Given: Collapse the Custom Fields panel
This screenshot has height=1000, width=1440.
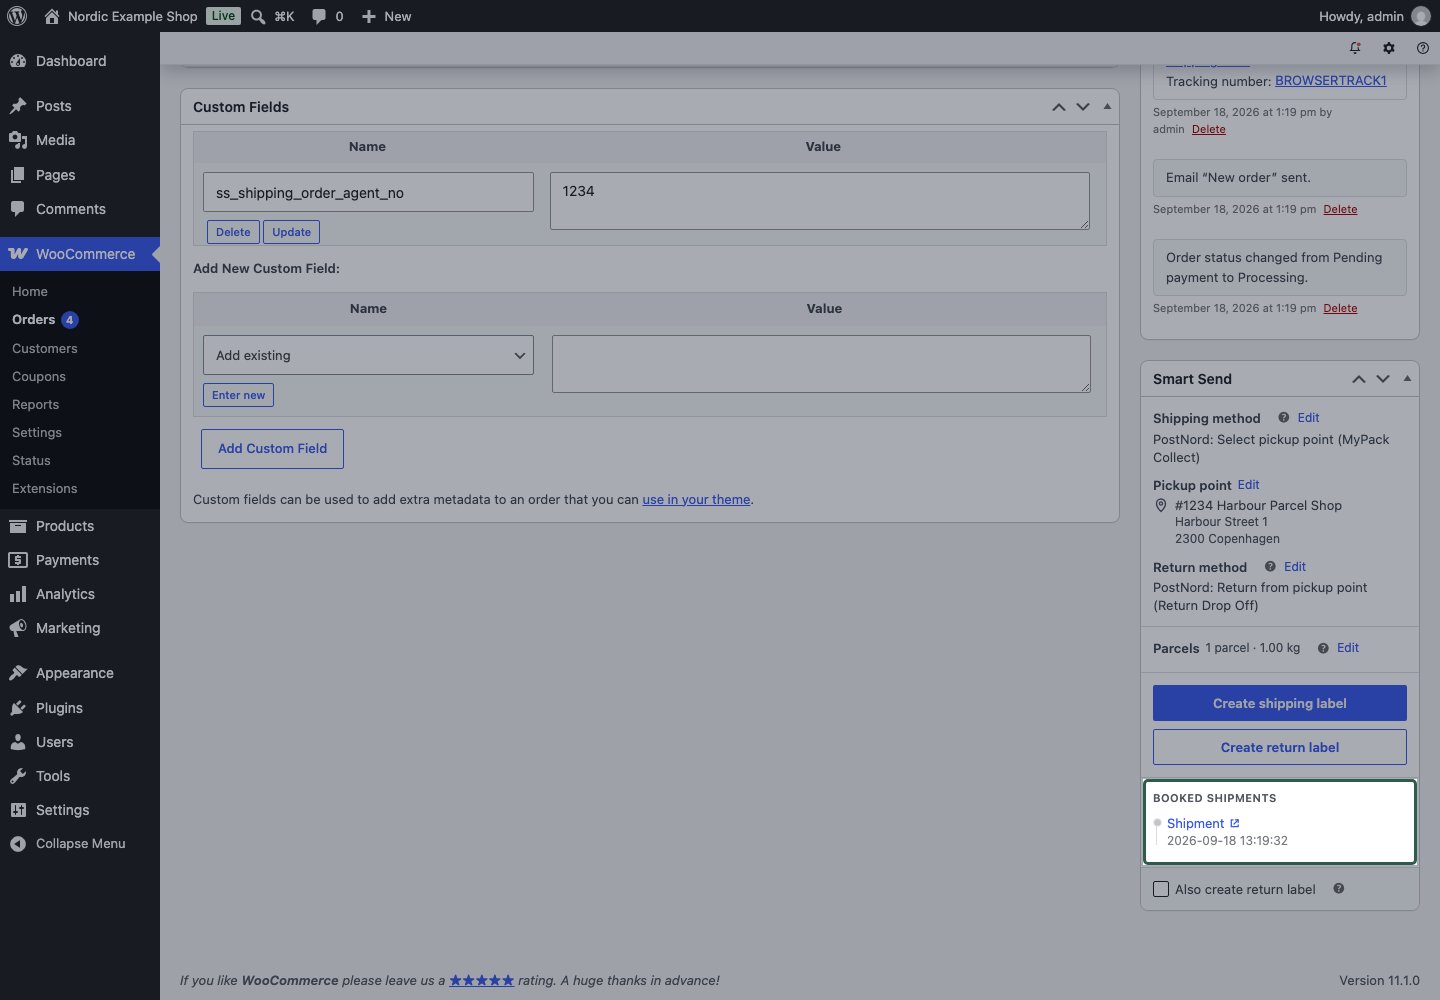Looking at the screenshot, I should (x=1107, y=107).
